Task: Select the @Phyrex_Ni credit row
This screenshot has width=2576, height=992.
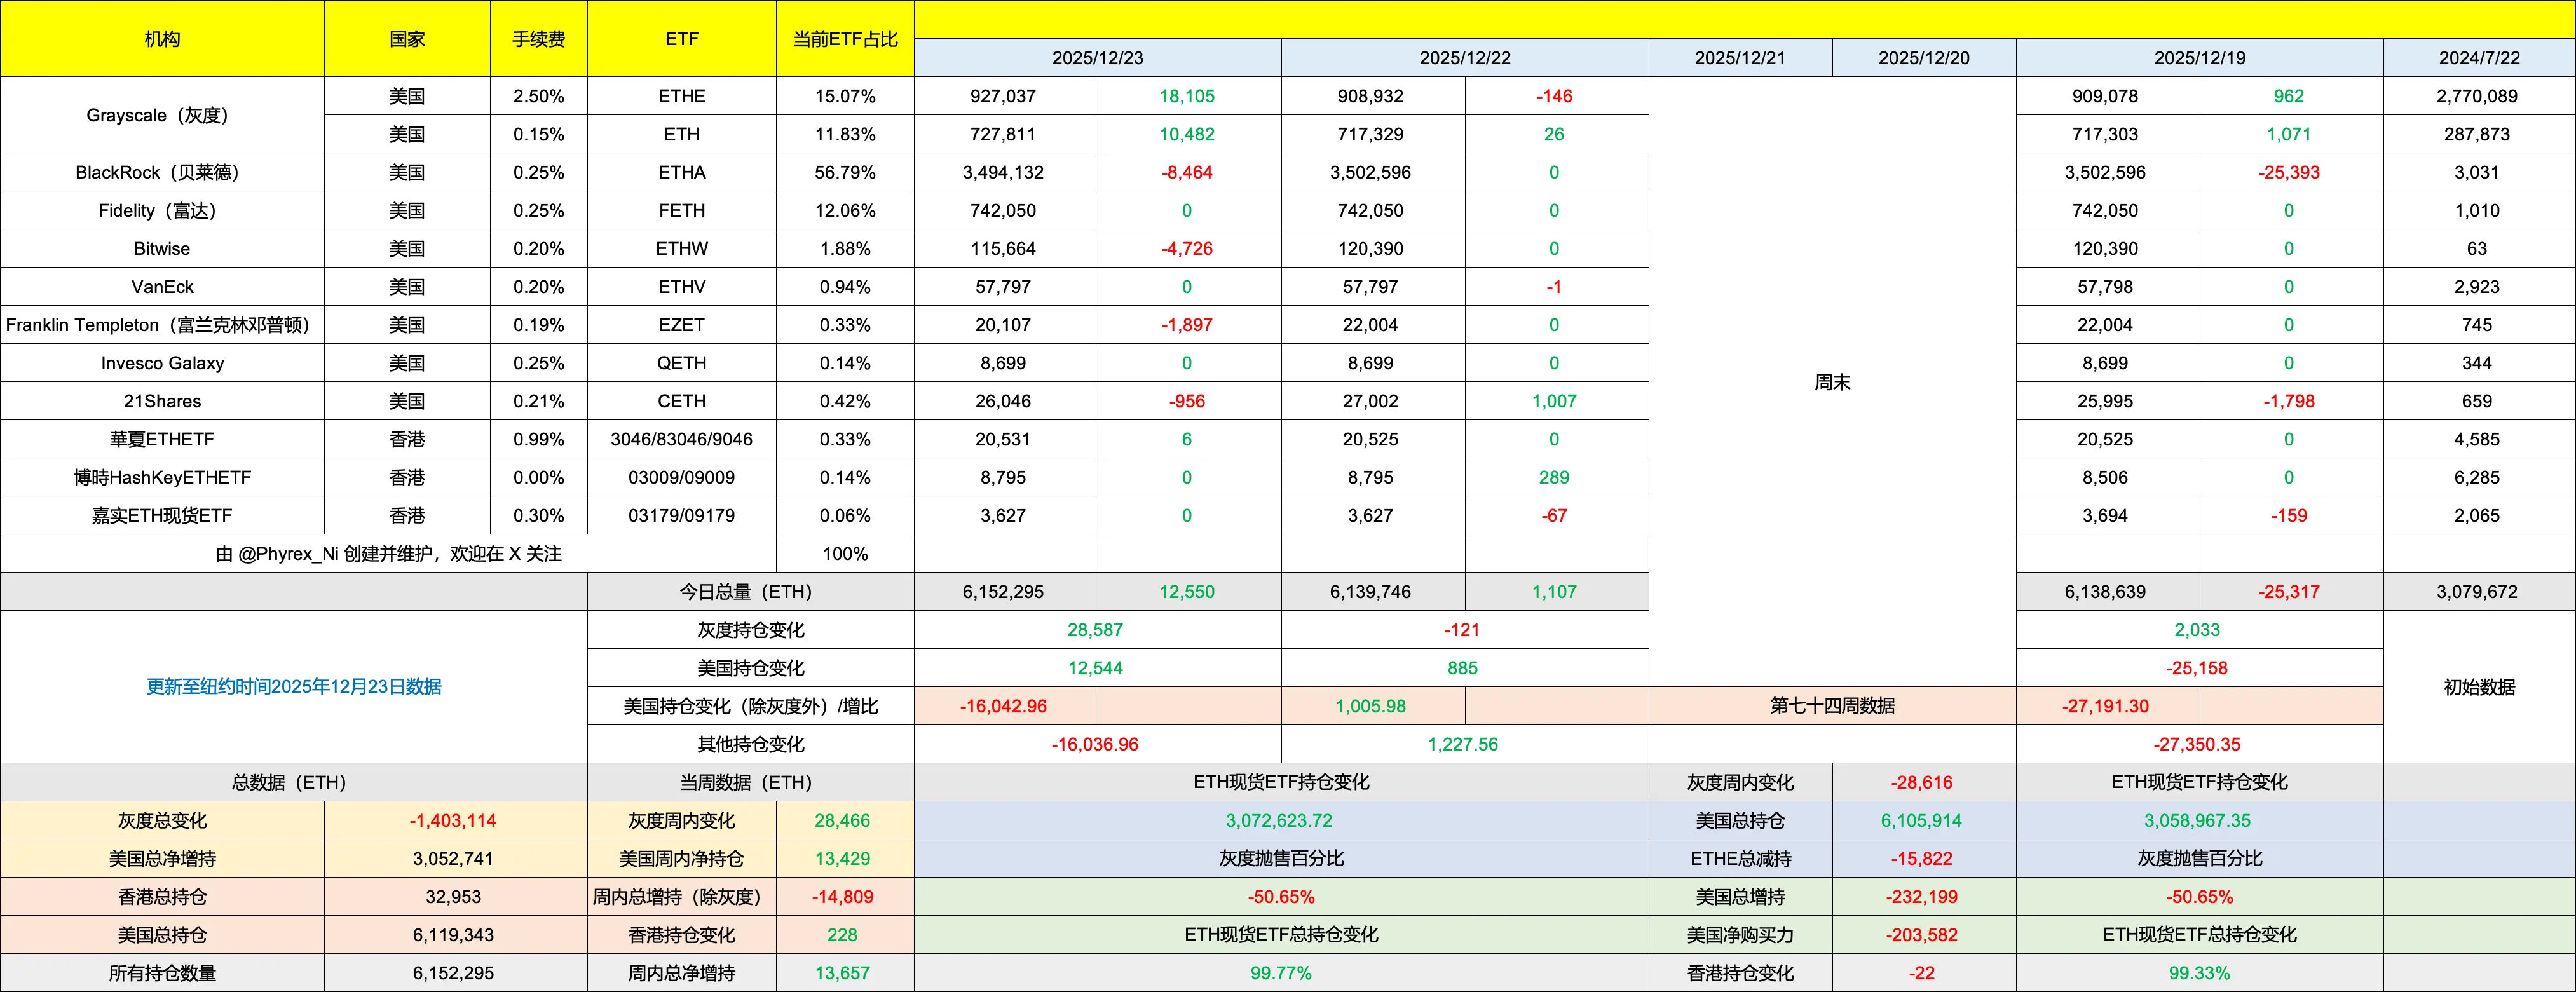Action: tap(388, 554)
